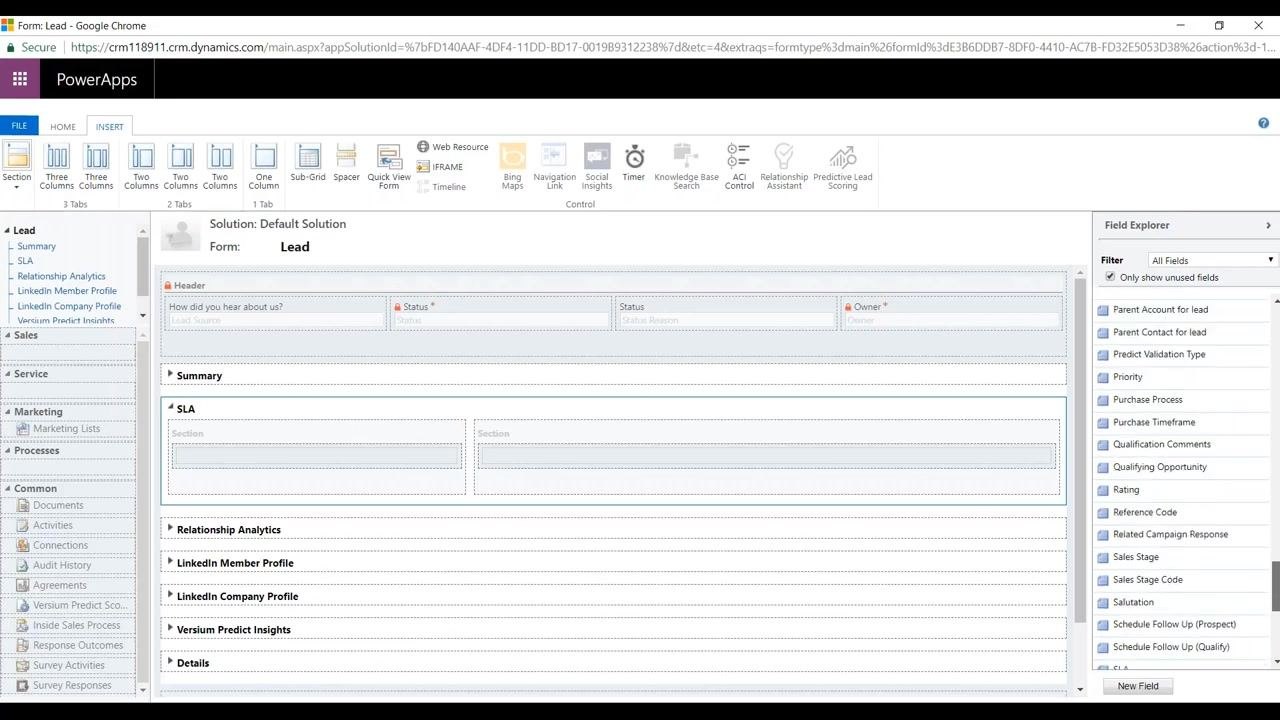Insert a Sub-Grid control
Viewport: 1280px width, 720px height.
[x=308, y=163]
